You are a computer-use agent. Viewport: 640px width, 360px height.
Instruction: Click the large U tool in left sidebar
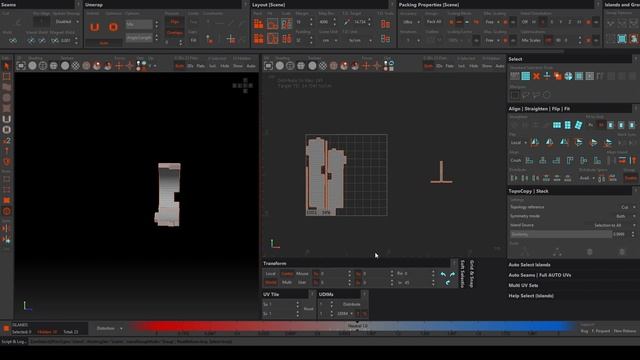(x=7, y=119)
